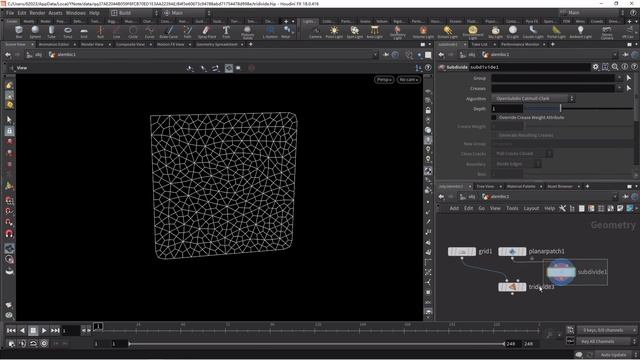
Task: Open help for the Subdivide node
Action: pos(634,67)
